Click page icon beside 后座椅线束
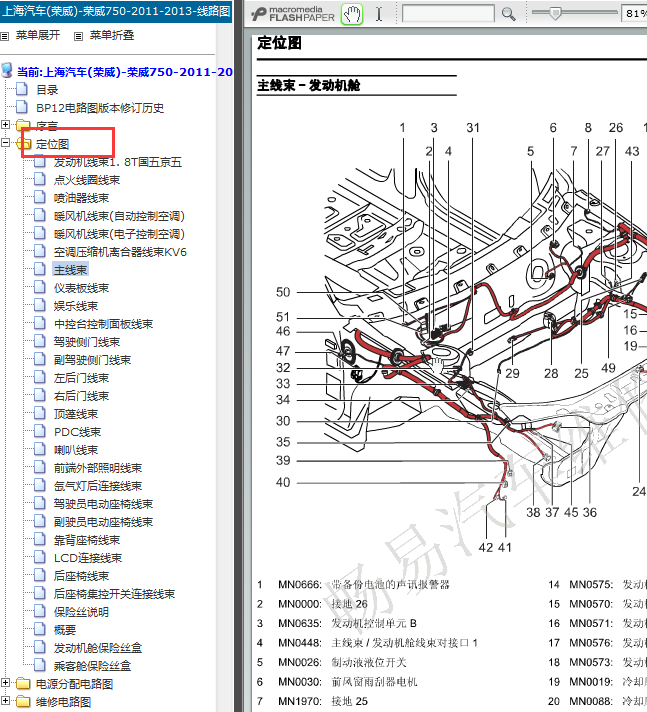Image resolution: width=647 pixels, height=712 pixels. click(x=40, y=575)
